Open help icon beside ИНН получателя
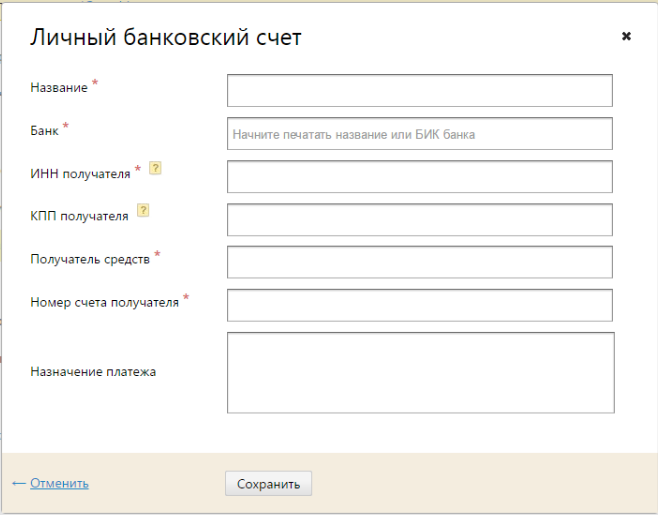Screen dimensions: 658x515 (155, 169)
